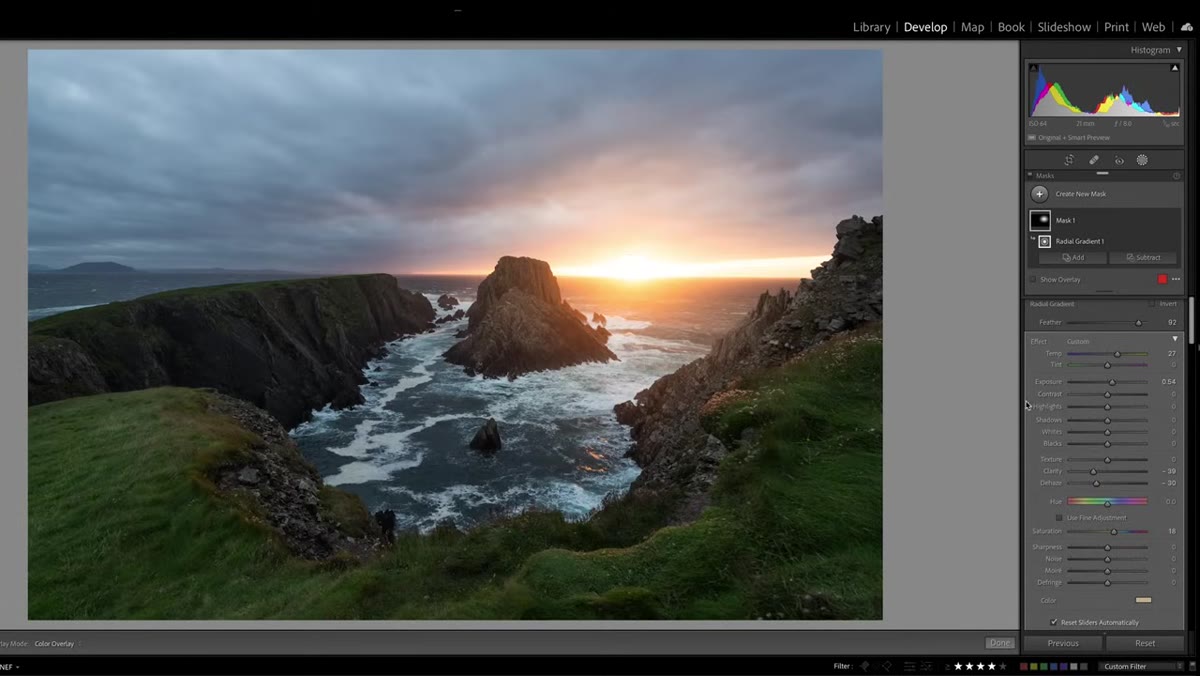Filter by purple color label
Screen dimensions: 1200x676
1064,666
